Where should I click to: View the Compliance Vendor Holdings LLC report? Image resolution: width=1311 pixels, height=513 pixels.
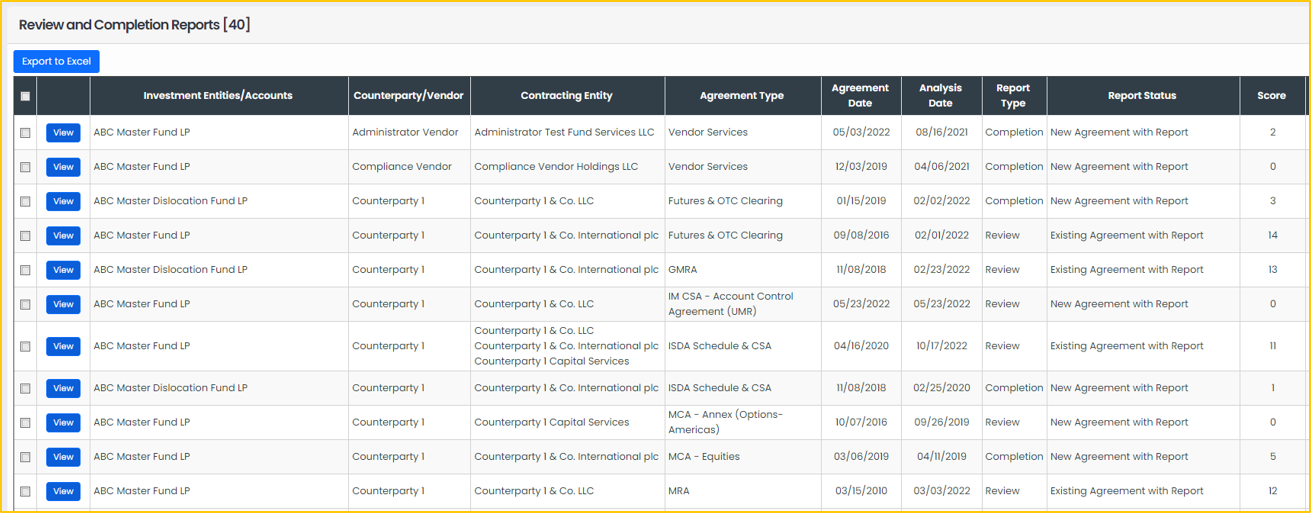pyautogui.click(x=63, y=167)
